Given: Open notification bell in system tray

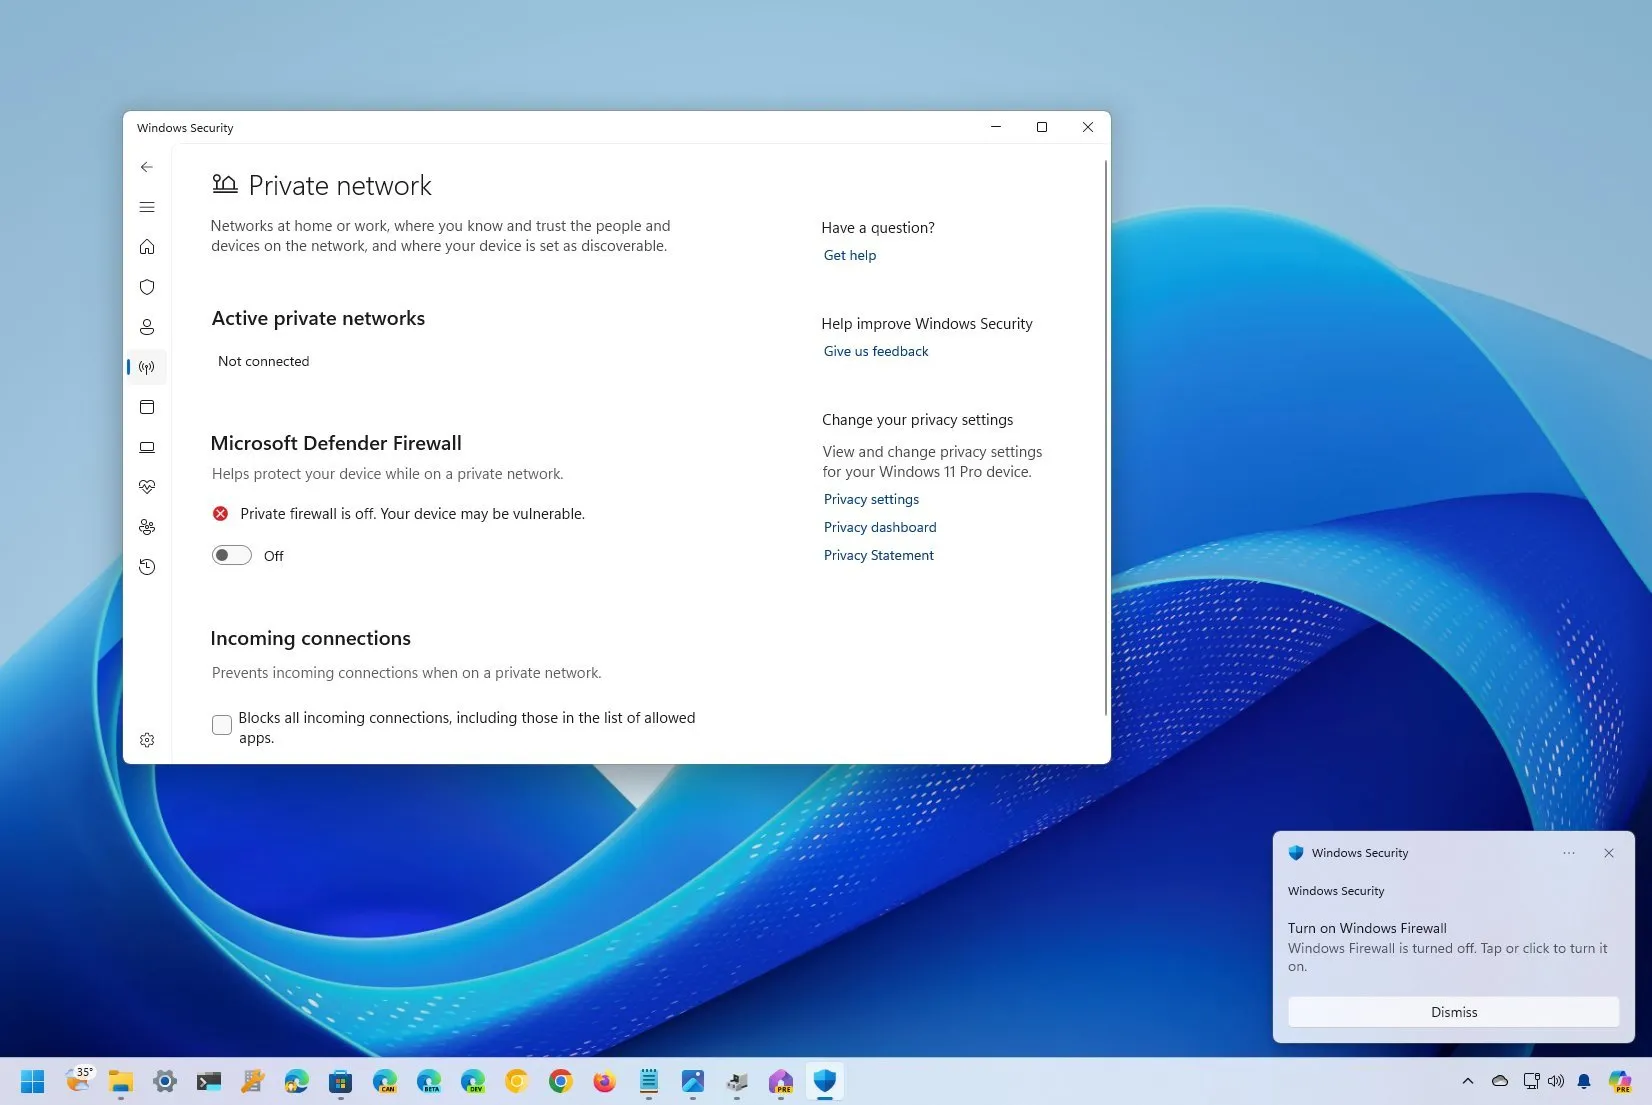Looking at the screenshot, I should pos(1584,1081).
